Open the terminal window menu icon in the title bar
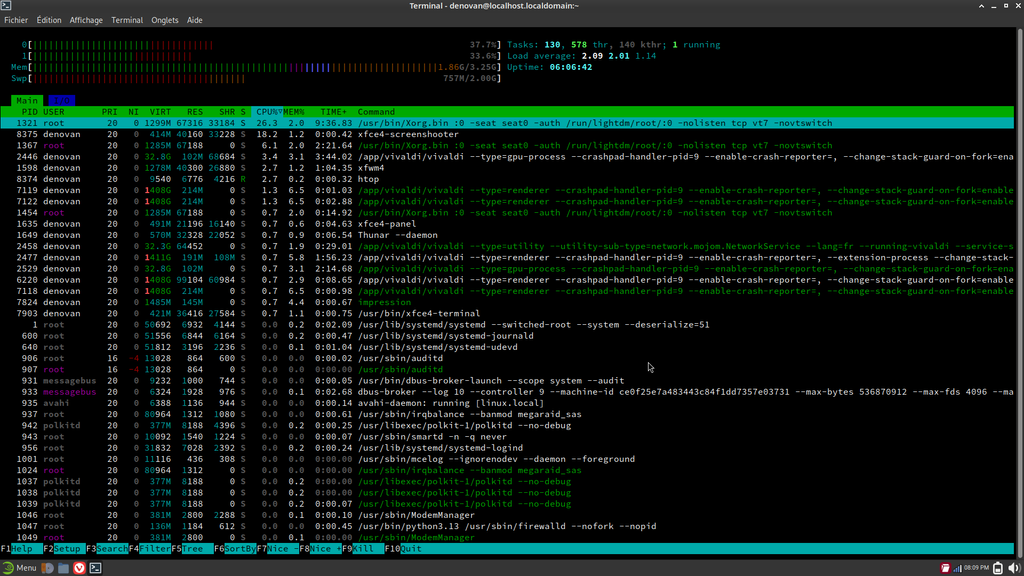This screenshot has height=576, width=1024. click(6, 5)
